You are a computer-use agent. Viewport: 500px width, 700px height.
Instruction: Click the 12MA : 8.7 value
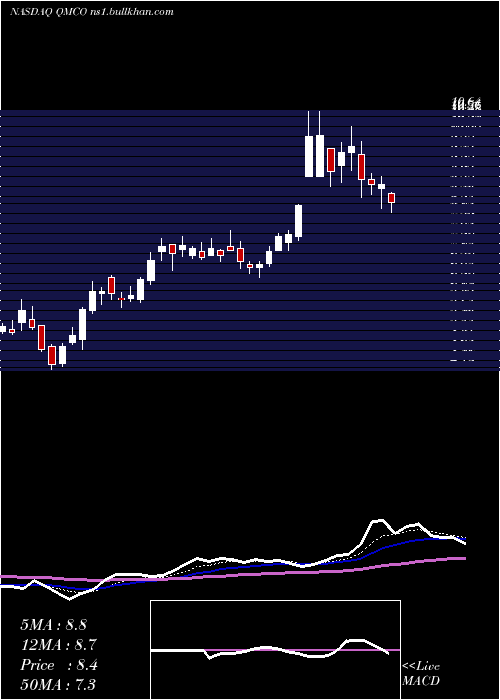58,645
